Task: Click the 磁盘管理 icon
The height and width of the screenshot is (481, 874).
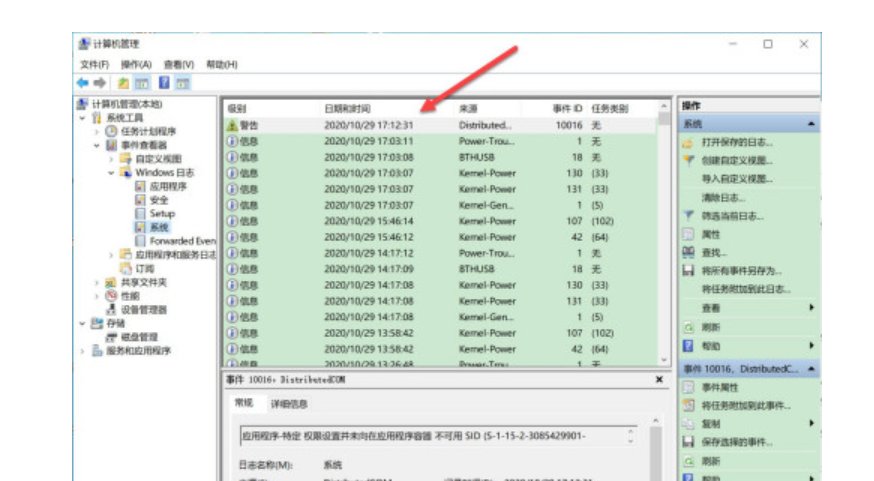Action: 111,337
